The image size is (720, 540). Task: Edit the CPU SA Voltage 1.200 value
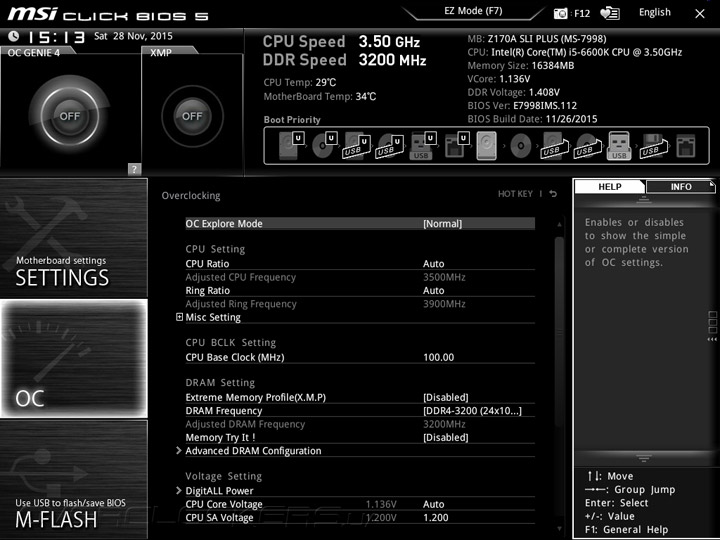(x=436, y=518)
